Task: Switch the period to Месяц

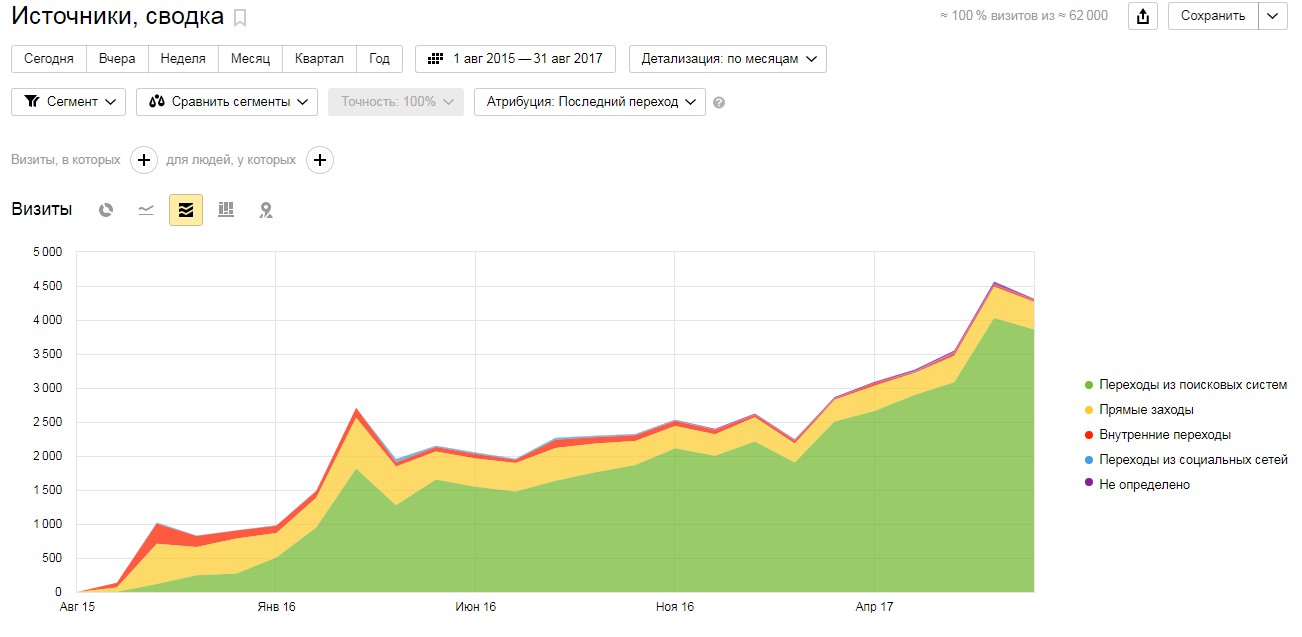Action: pos(250,59)
